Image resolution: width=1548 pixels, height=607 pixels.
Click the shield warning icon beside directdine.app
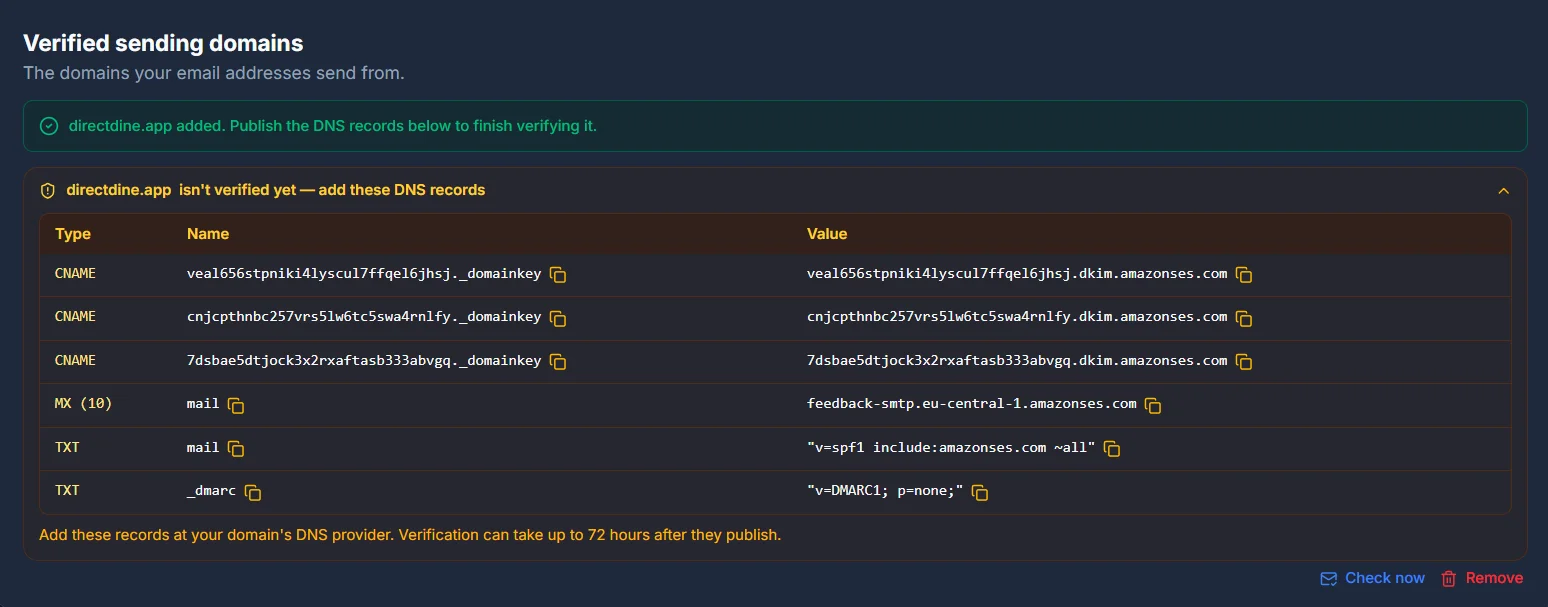click(x=47, y=190)
